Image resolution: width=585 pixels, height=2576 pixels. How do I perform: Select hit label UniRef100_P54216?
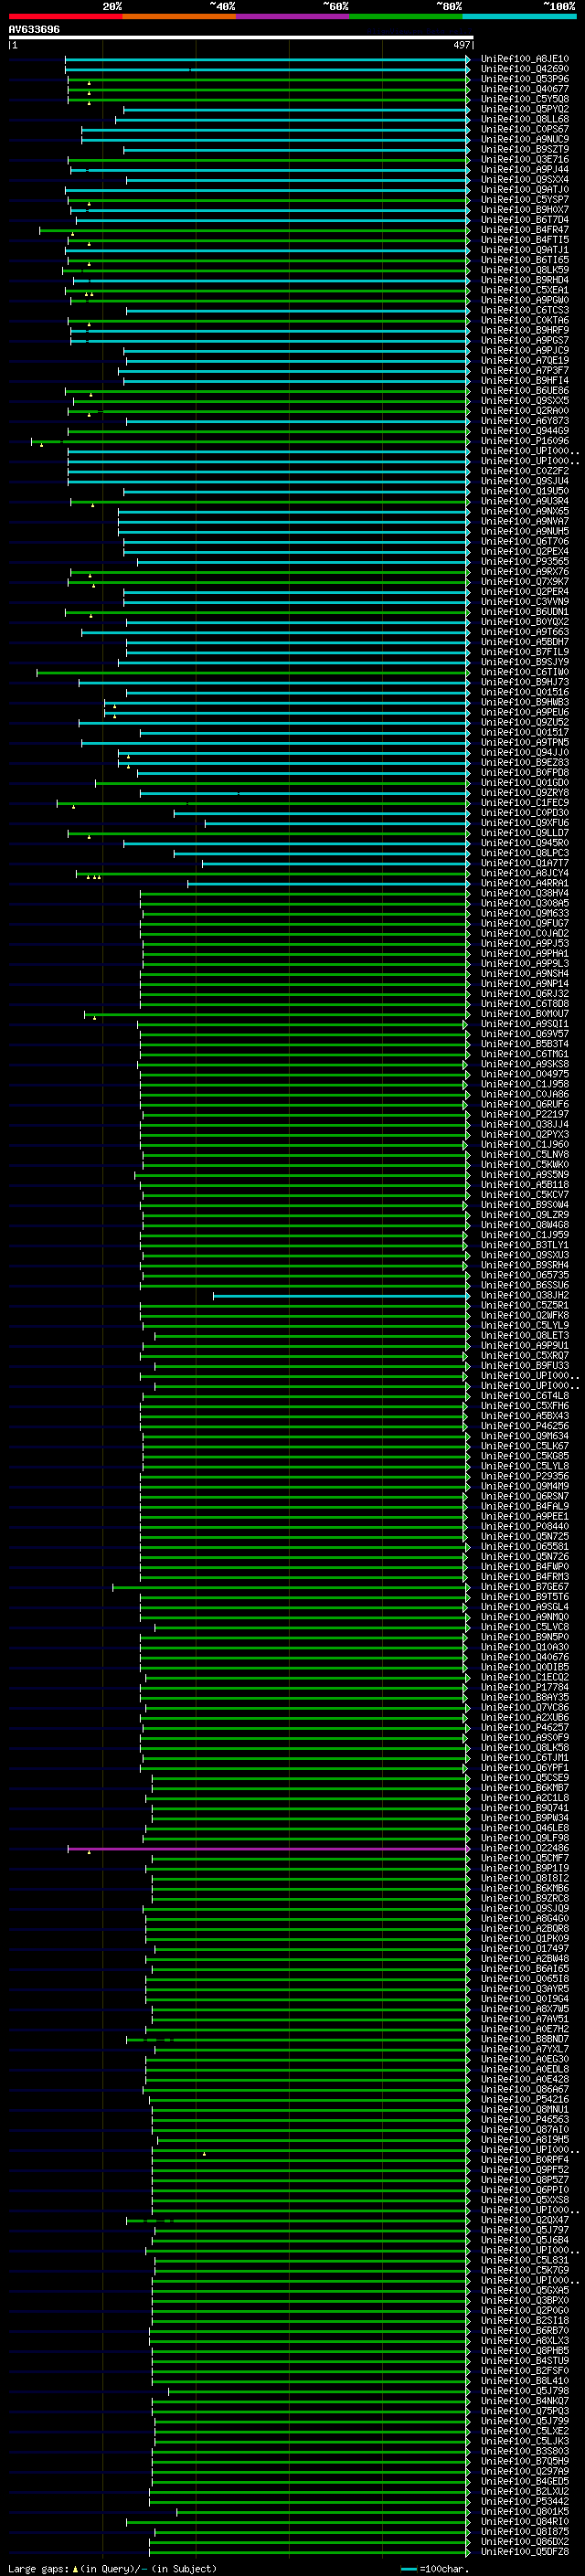pyautogui.click(x=525, y=2099)
